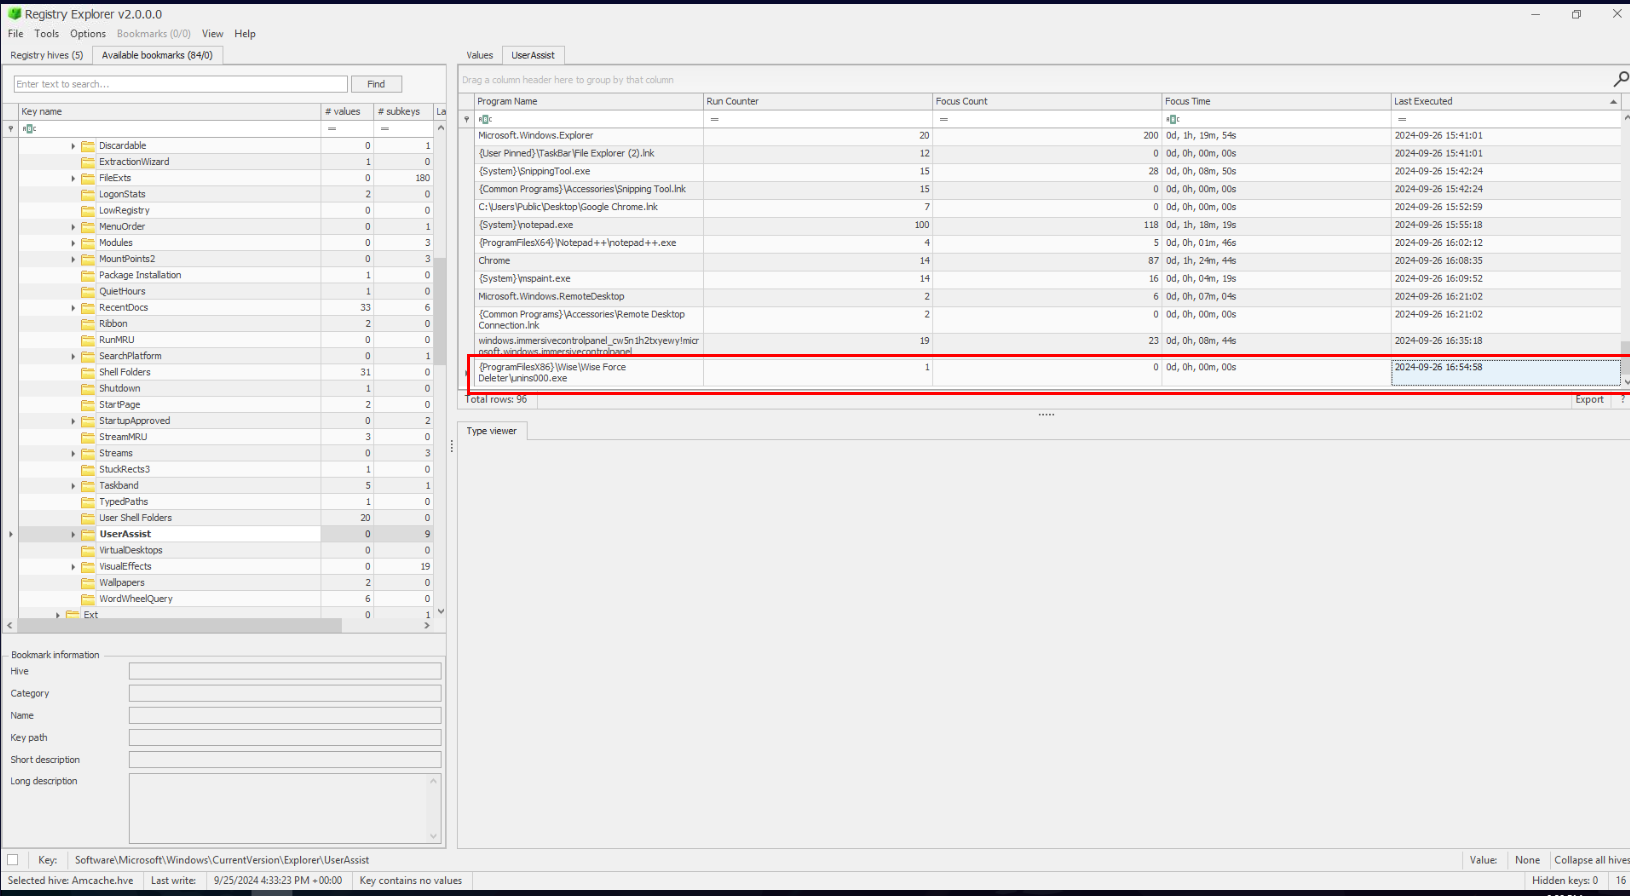The width and height of the screenshot is (1630, 896).
Task: Expand the FileExts tree node
Action: (73, 178)
